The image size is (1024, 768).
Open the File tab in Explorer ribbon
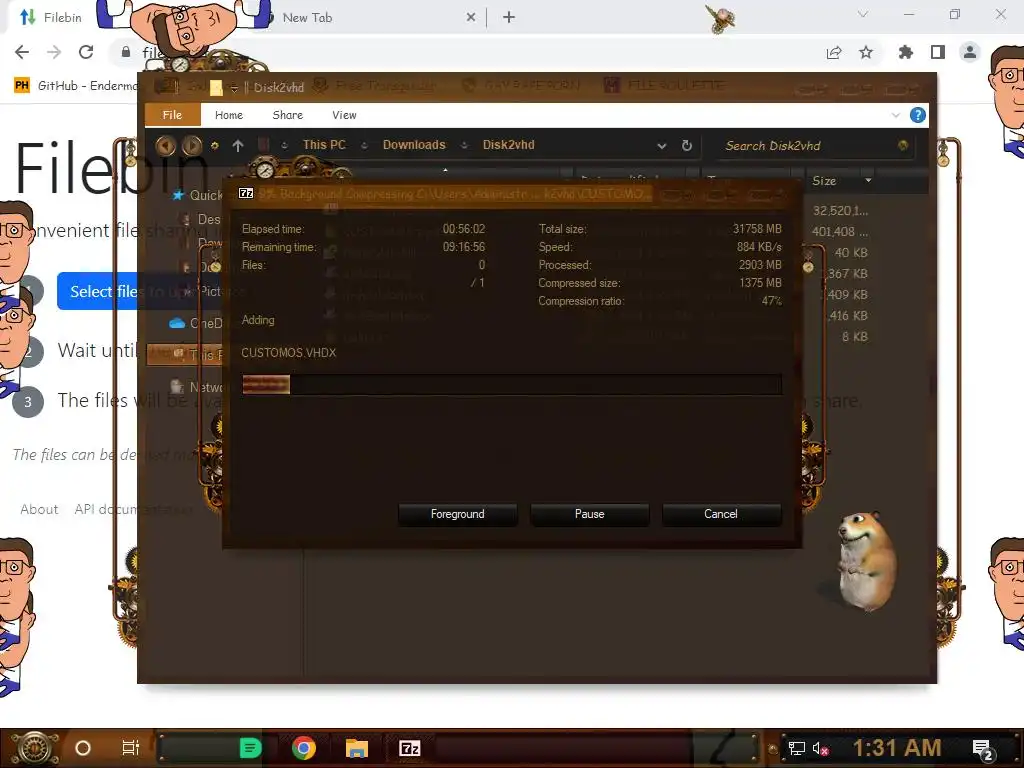172,115
